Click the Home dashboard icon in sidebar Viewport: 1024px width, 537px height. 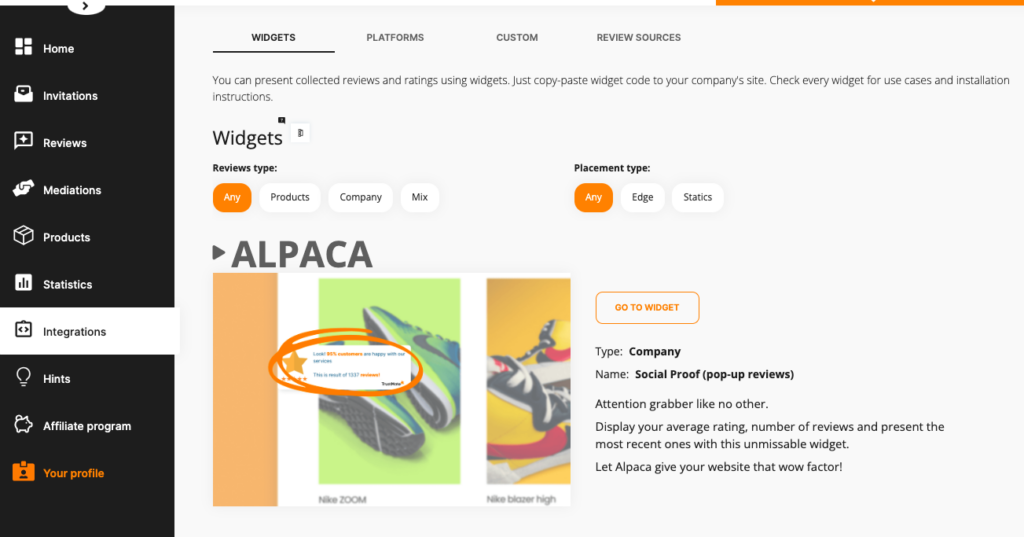tap(23, 48)
